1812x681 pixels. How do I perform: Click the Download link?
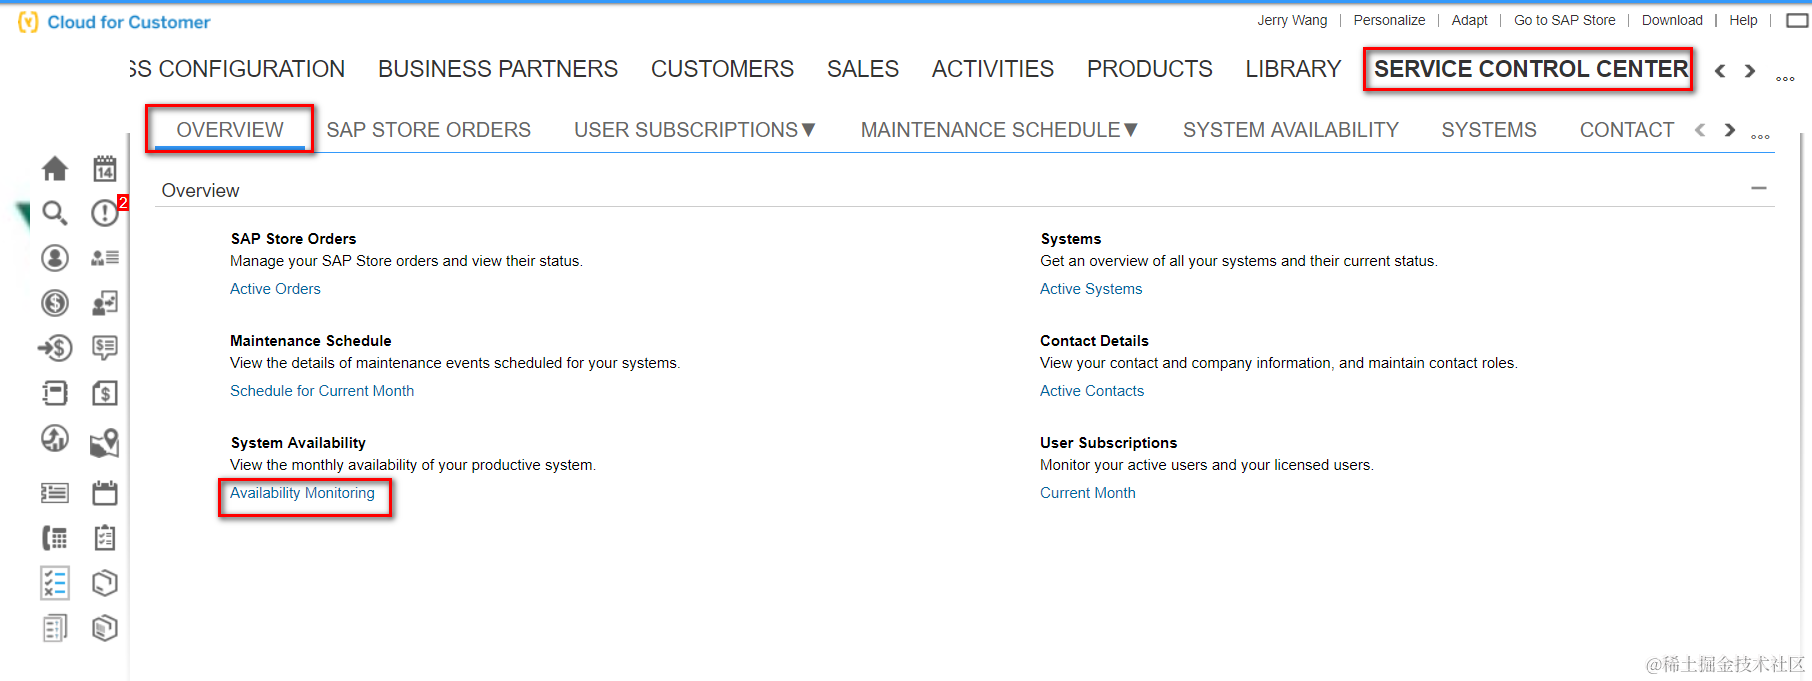tap(1672, 20)
